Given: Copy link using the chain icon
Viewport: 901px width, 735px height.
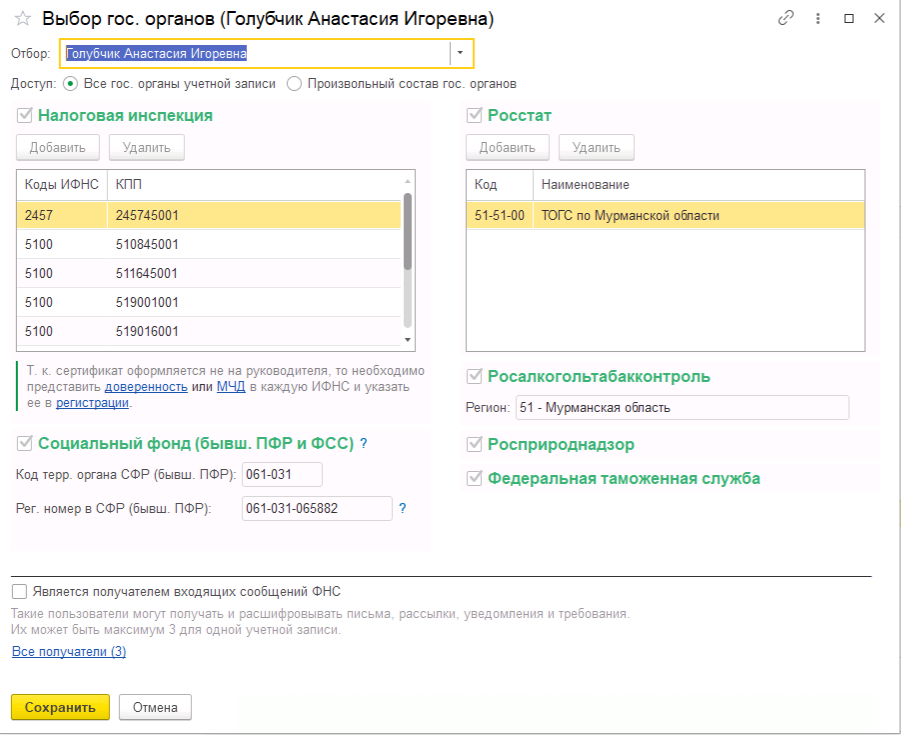Looking at the screenshot, I should tap(786, 19).
